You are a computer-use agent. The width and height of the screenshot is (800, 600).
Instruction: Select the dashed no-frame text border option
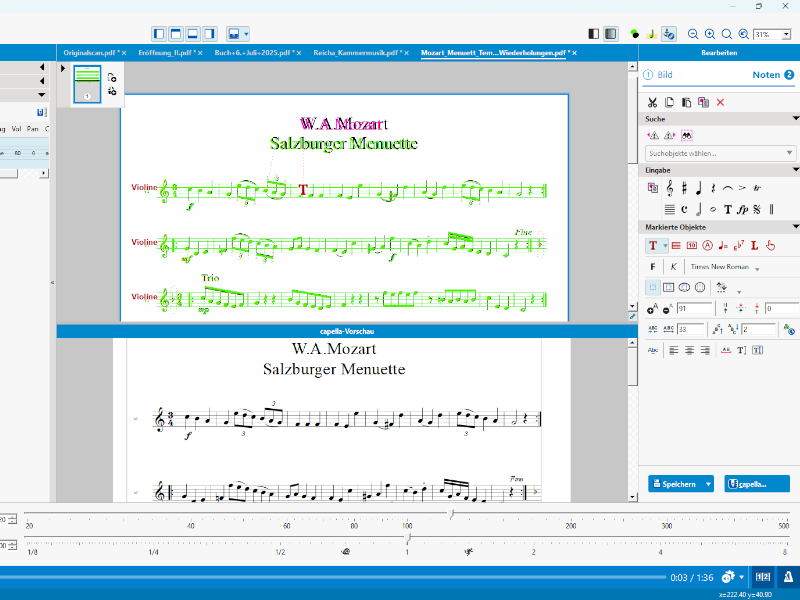coord(653,288)
